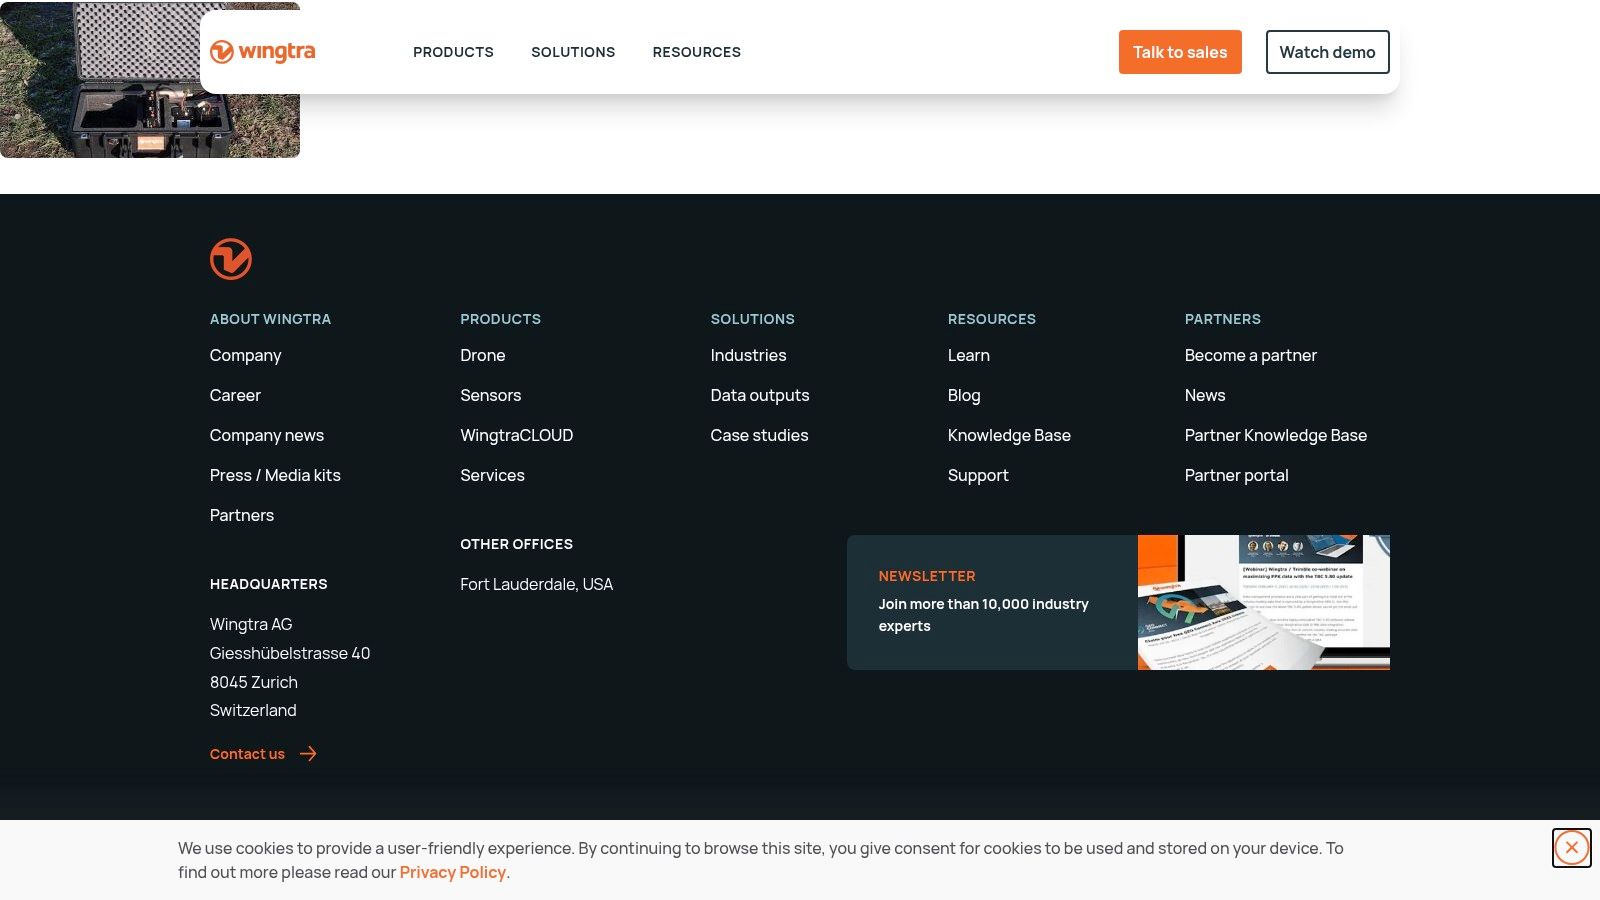Click the Contact us arrow icon
The height and width of the screenshot is (900, 1600).
pos(308,754)
